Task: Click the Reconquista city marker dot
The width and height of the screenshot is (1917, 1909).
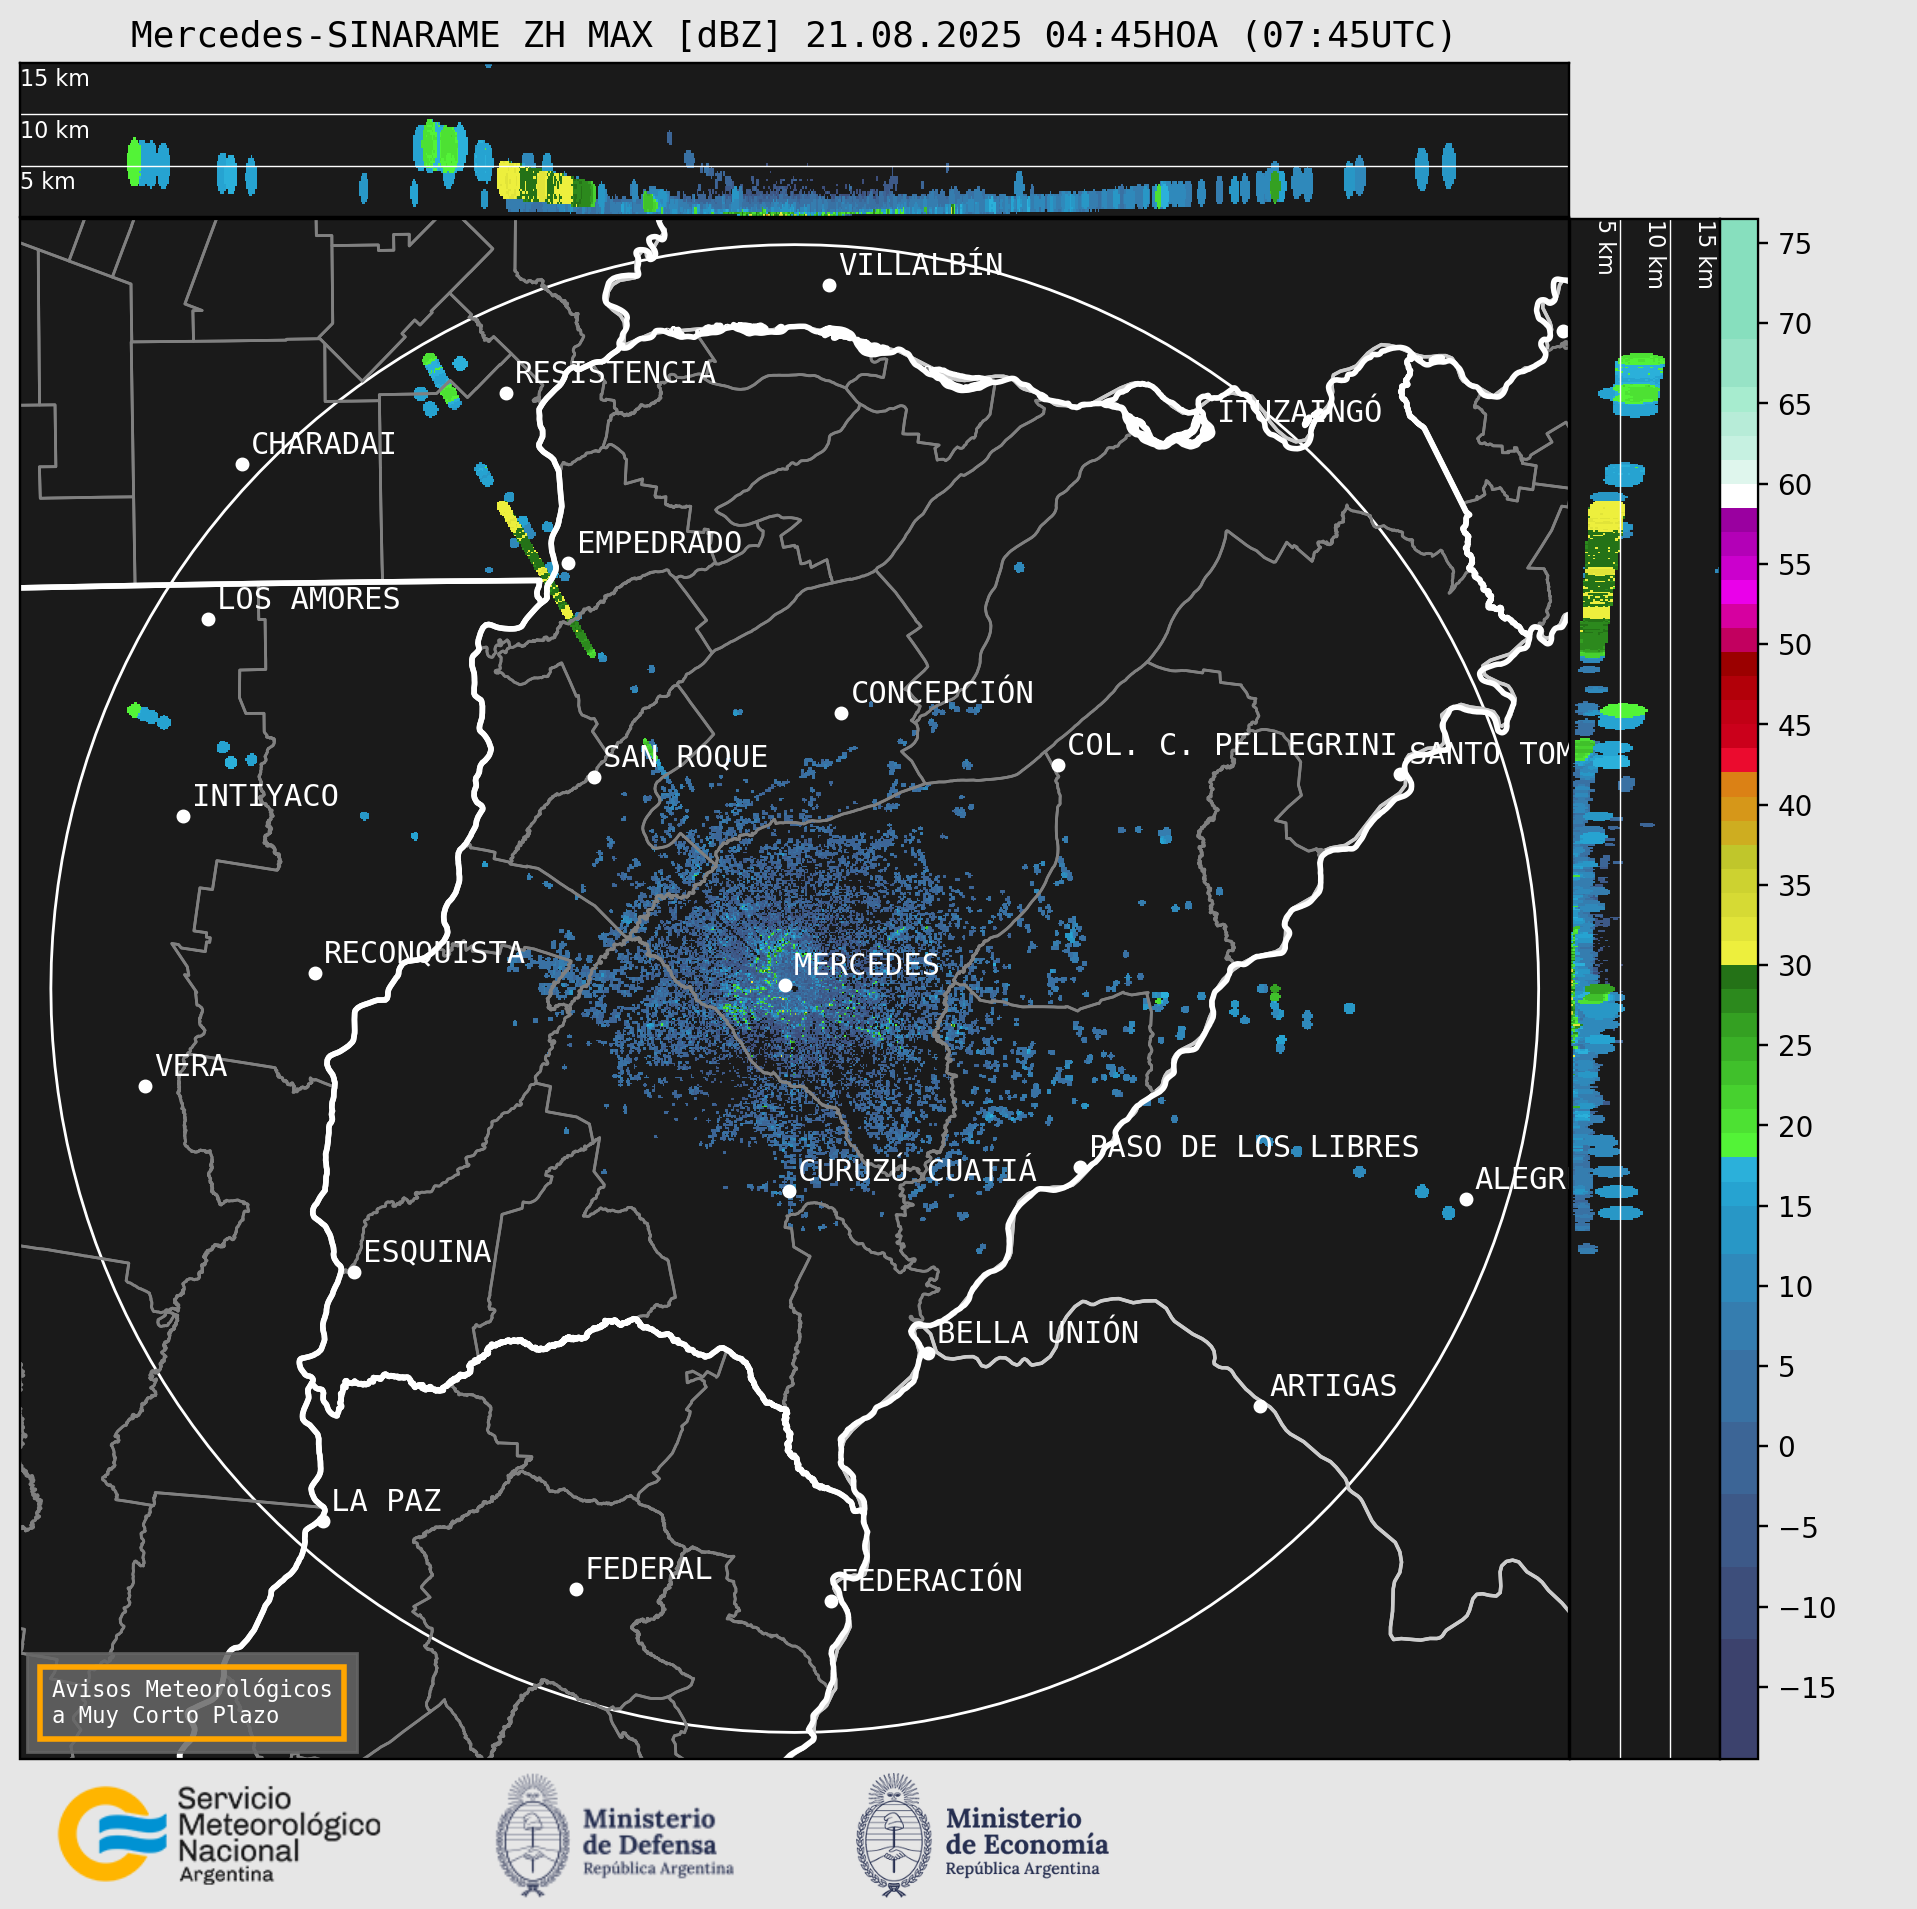Action: [315, 973]
